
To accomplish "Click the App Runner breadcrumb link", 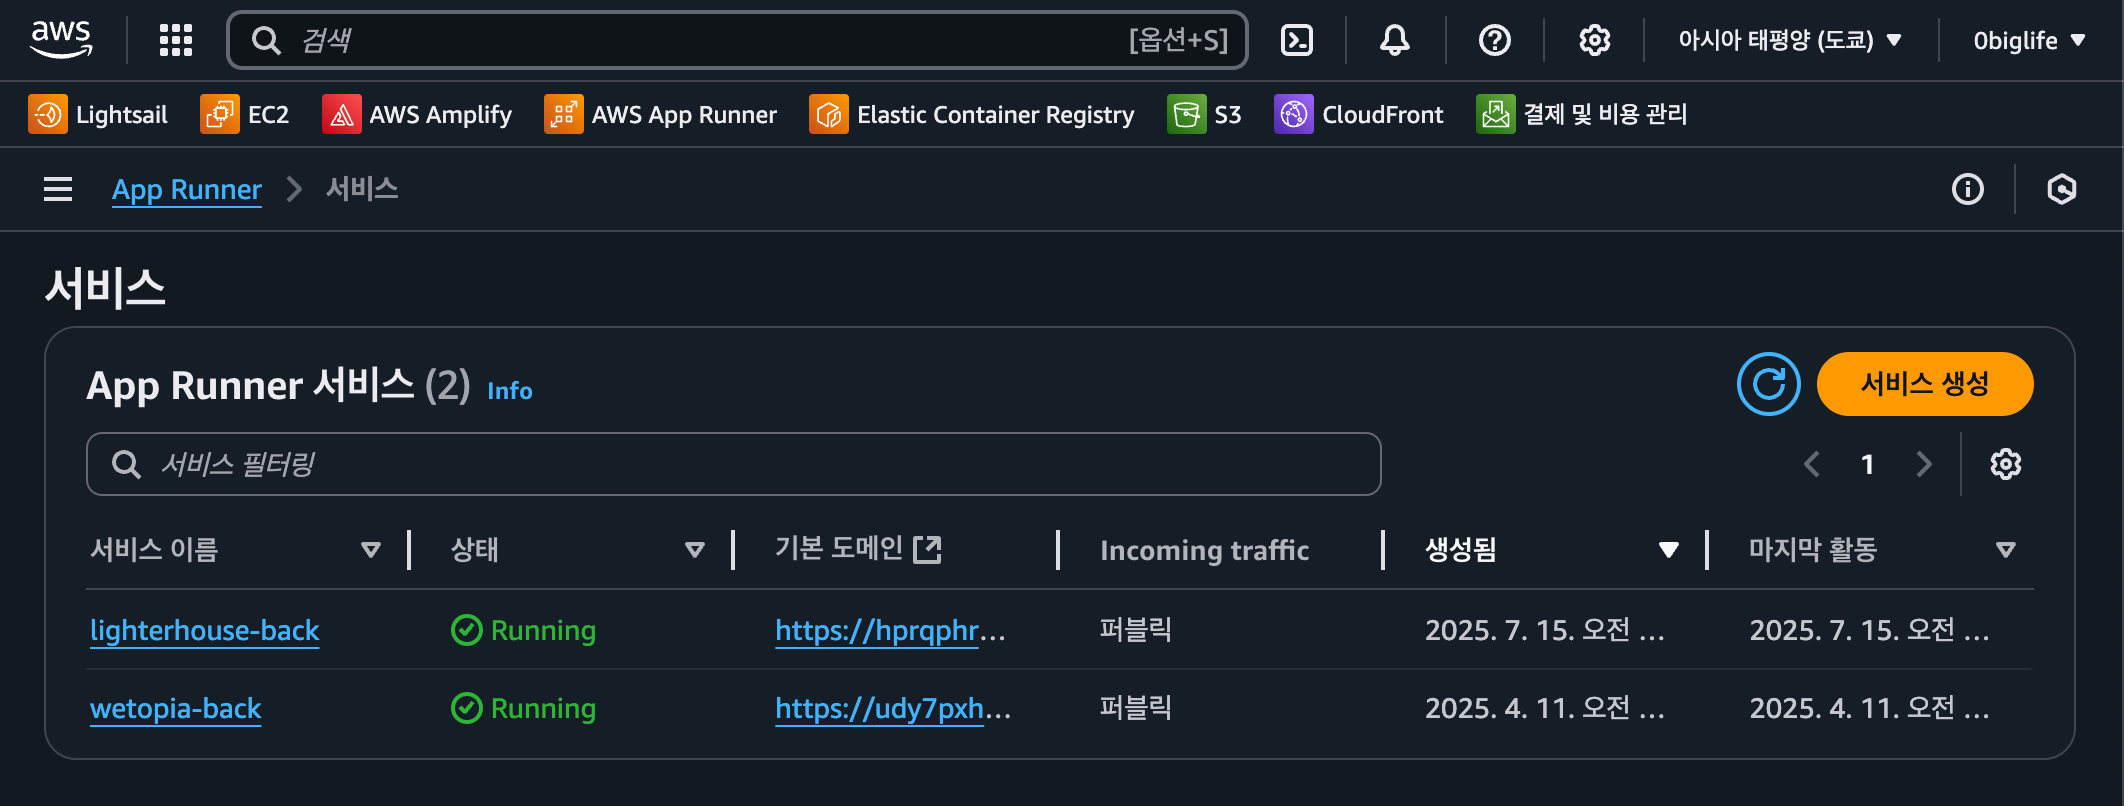I will pyautogui.click(x=187, y=189).
